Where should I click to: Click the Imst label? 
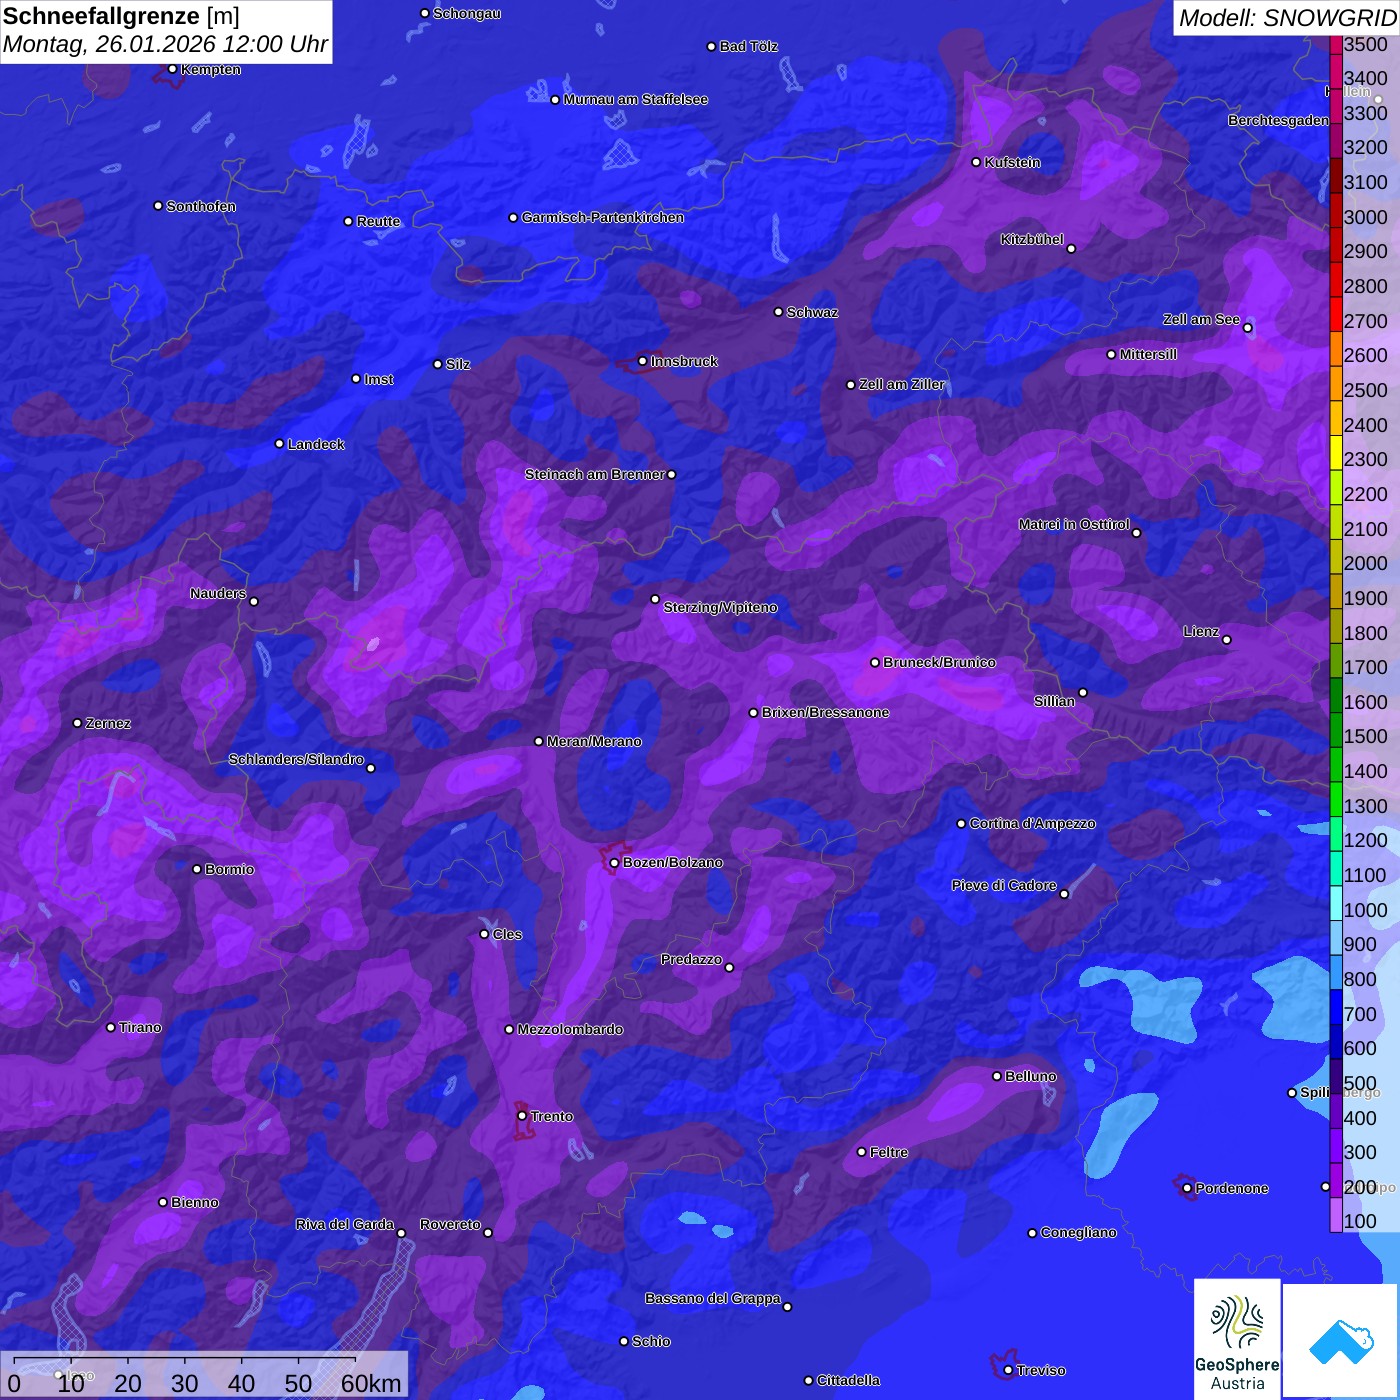(x=379, y=379)
